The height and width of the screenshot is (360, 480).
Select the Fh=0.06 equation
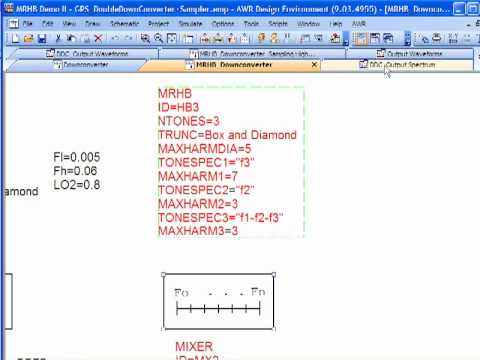[75, 171]
